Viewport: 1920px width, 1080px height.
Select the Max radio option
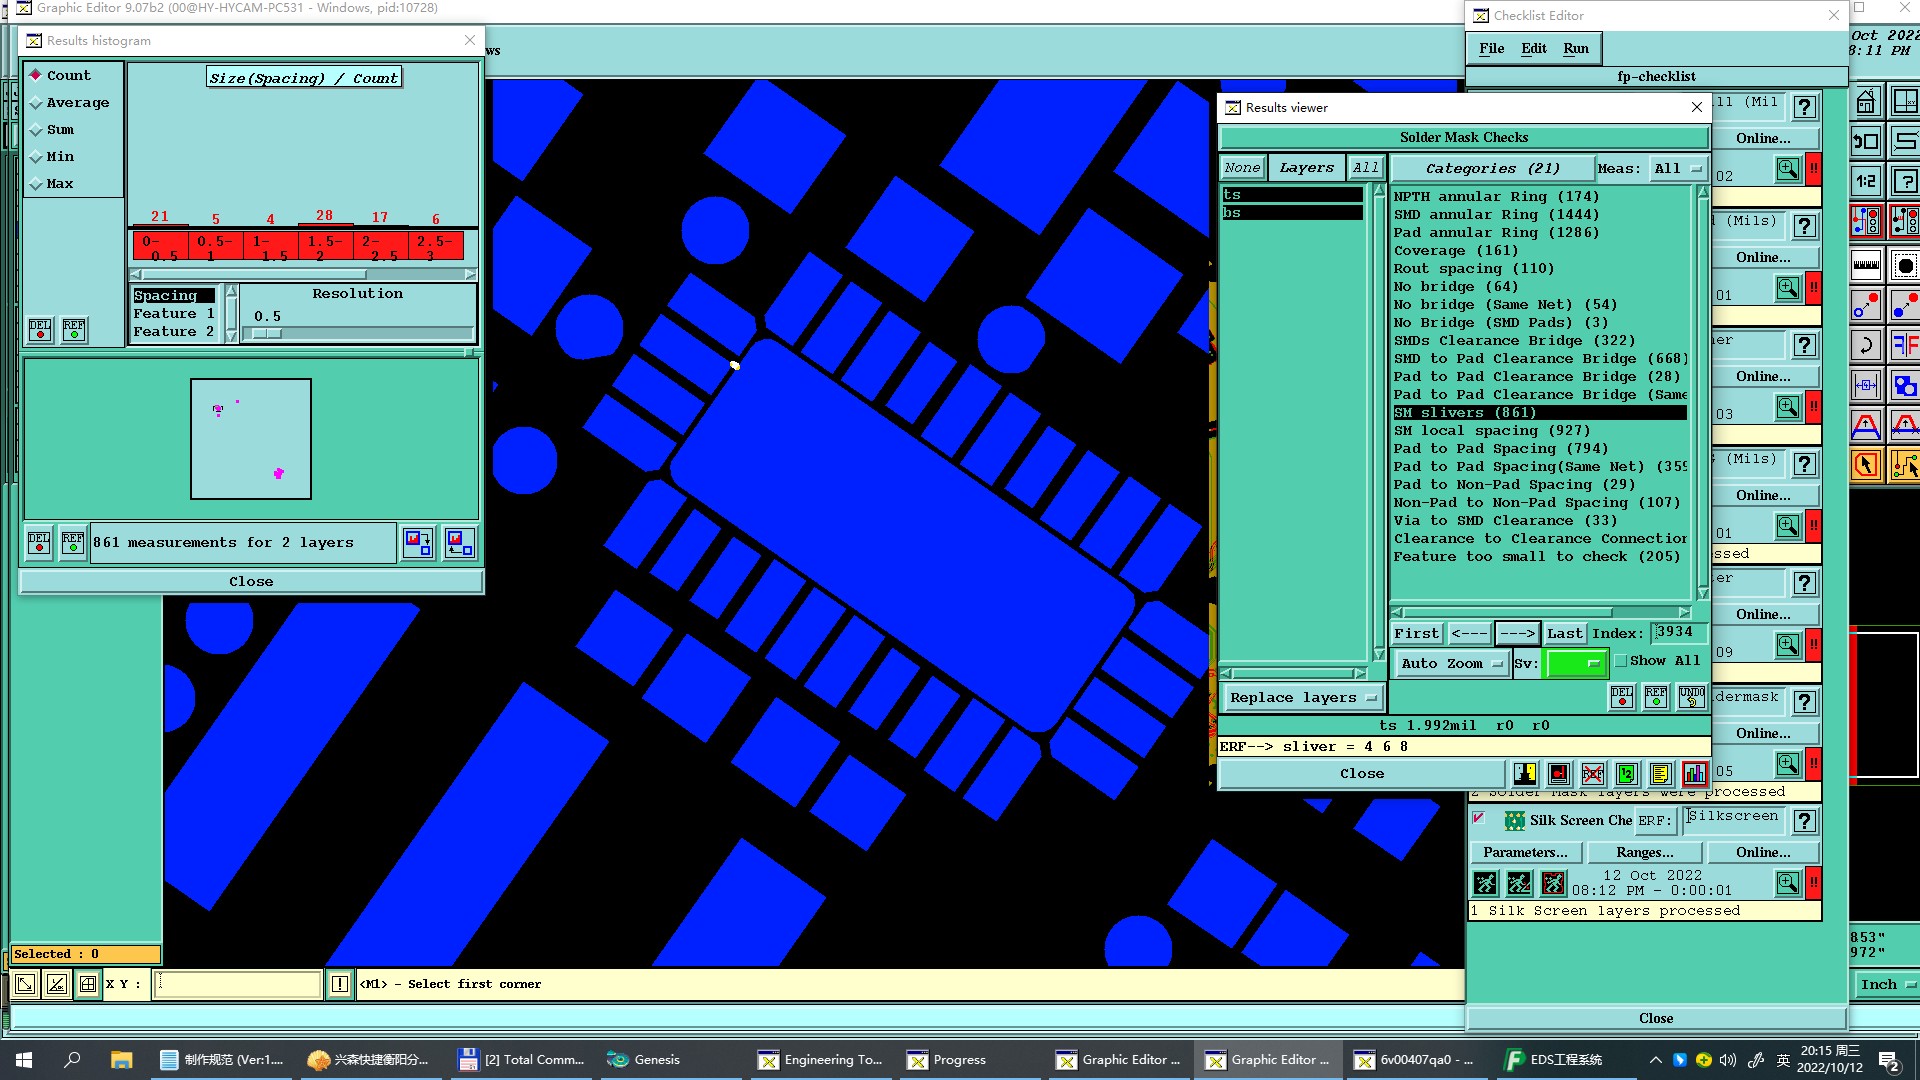[x=37, y=184]
